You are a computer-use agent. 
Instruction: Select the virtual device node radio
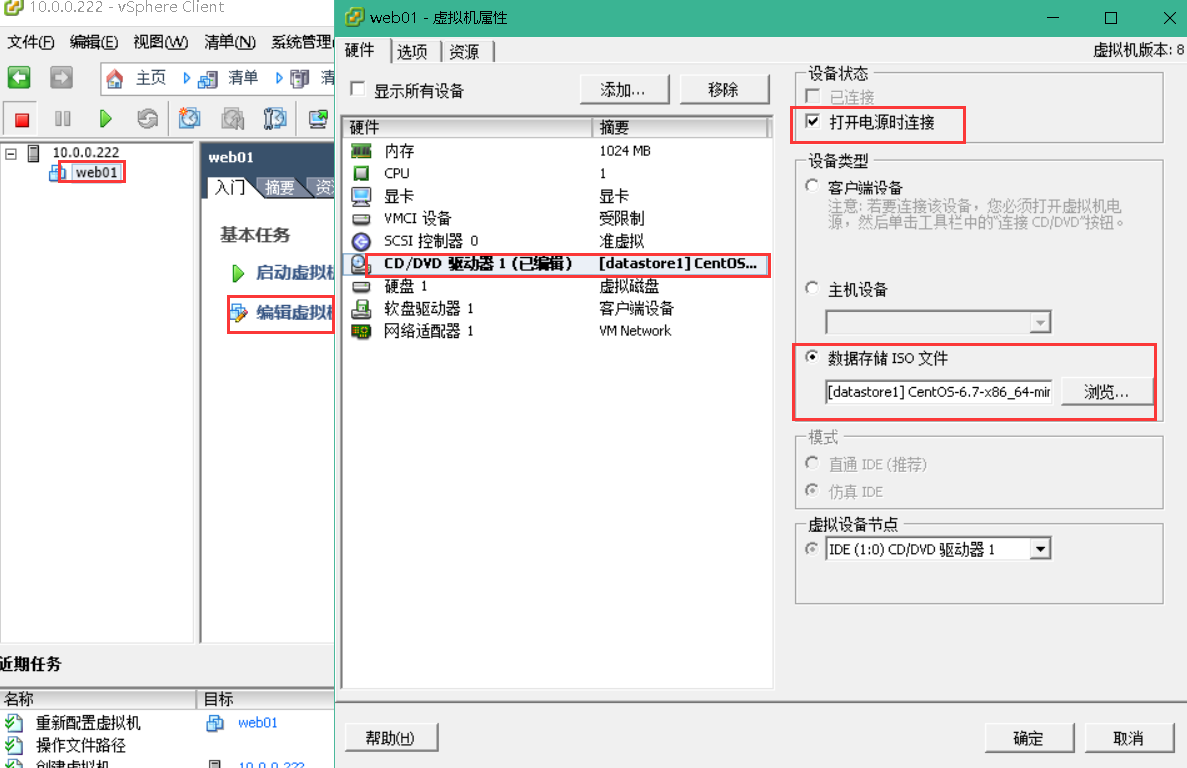812,548
